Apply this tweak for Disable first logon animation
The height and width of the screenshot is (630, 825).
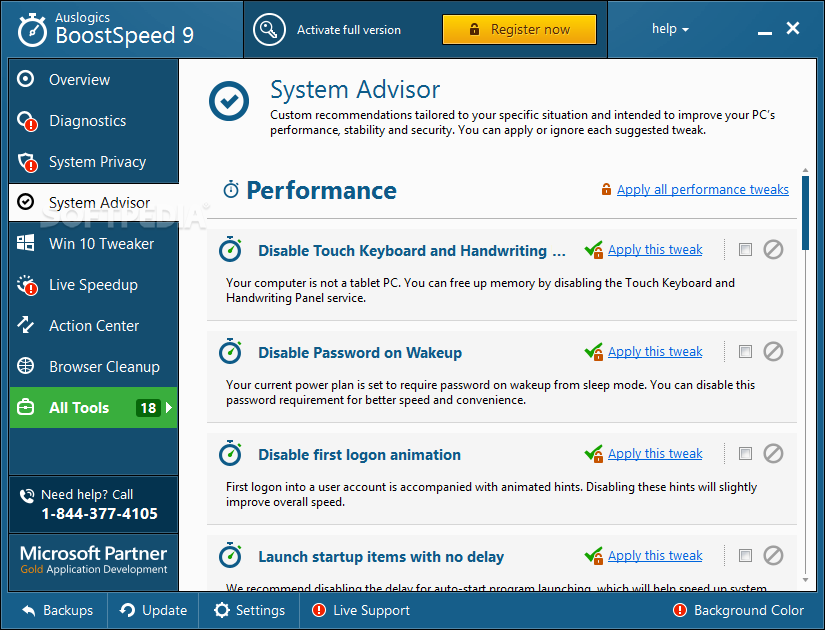(x=655, y=454)
